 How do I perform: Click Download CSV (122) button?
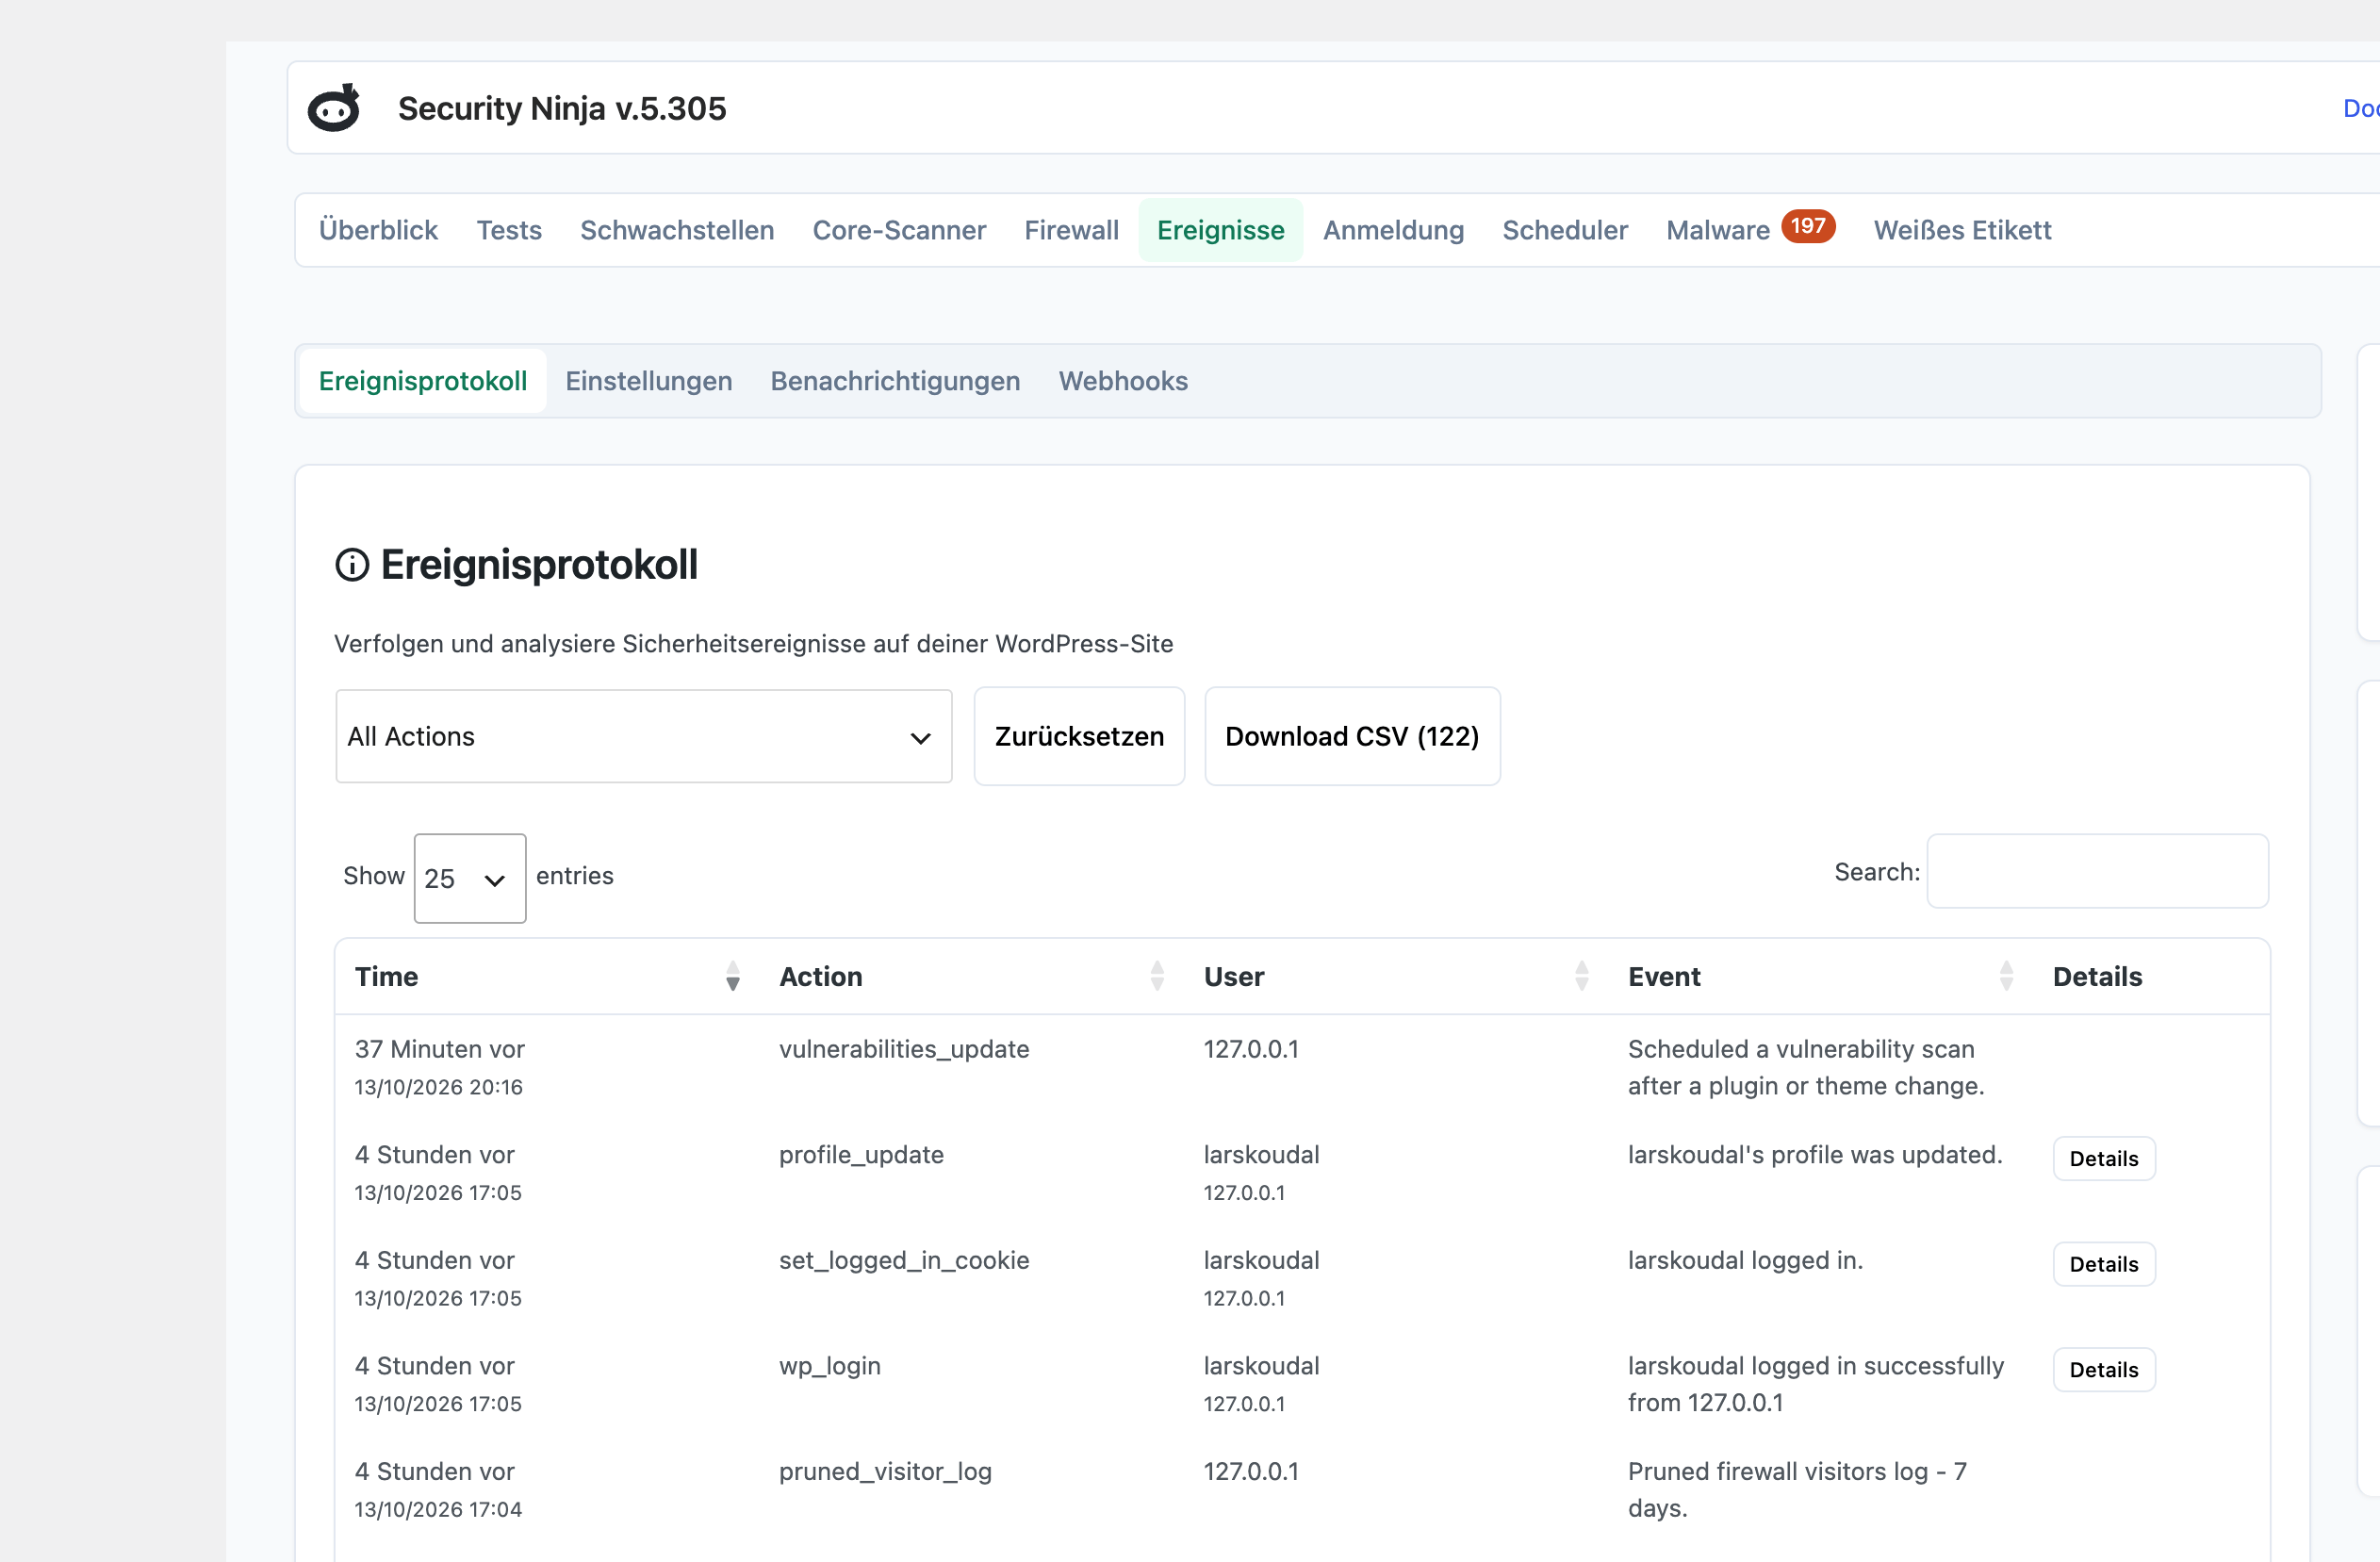(x=1352, y=736)
